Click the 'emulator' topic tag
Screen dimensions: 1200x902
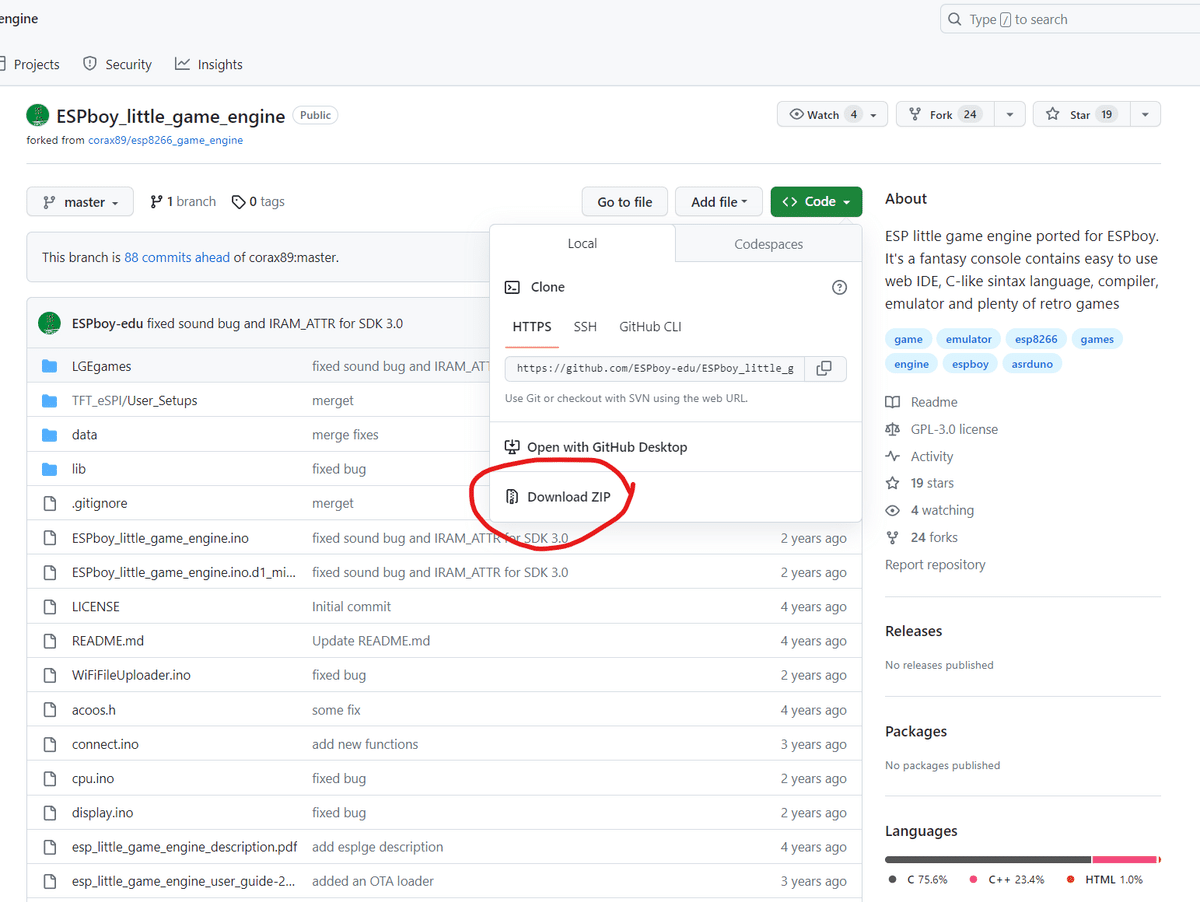[969, 339]
